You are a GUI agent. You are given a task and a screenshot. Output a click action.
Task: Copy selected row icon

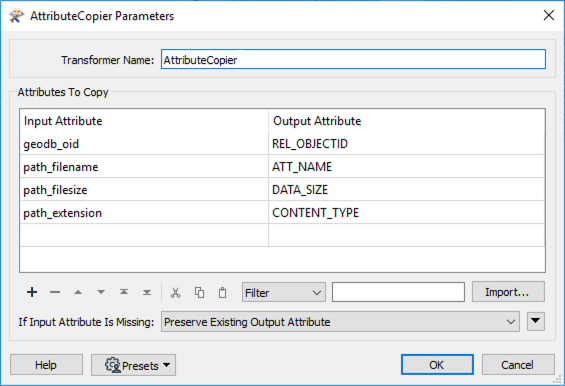199,292
